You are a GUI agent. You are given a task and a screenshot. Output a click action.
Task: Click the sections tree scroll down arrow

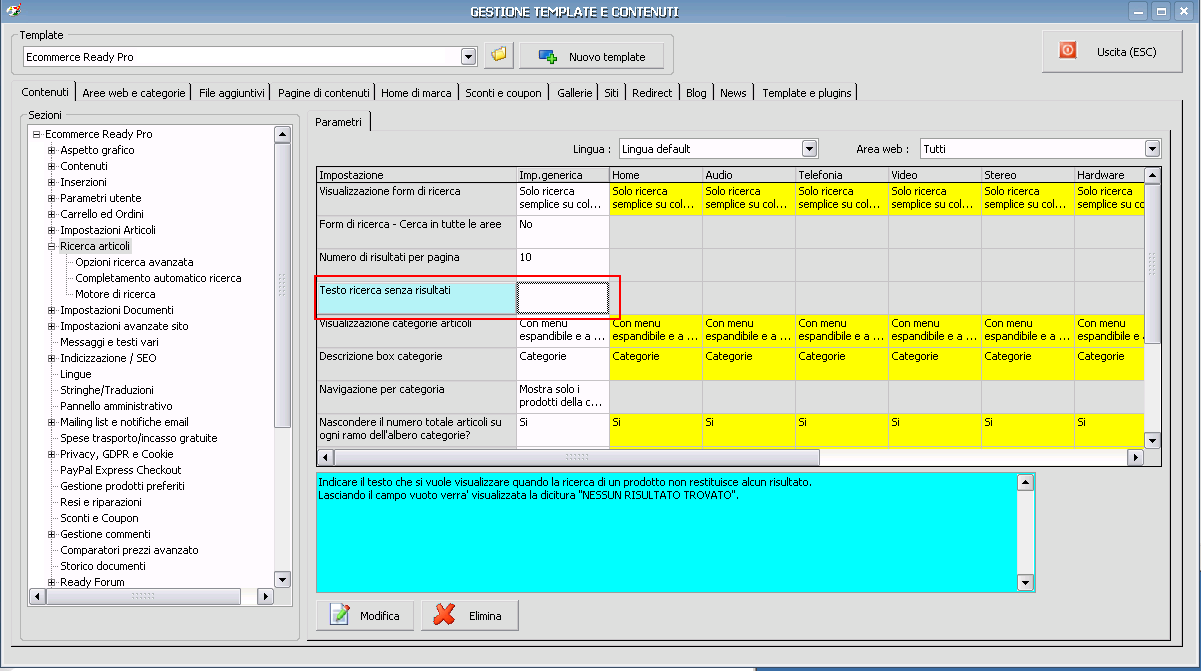(x=282, y=579)
